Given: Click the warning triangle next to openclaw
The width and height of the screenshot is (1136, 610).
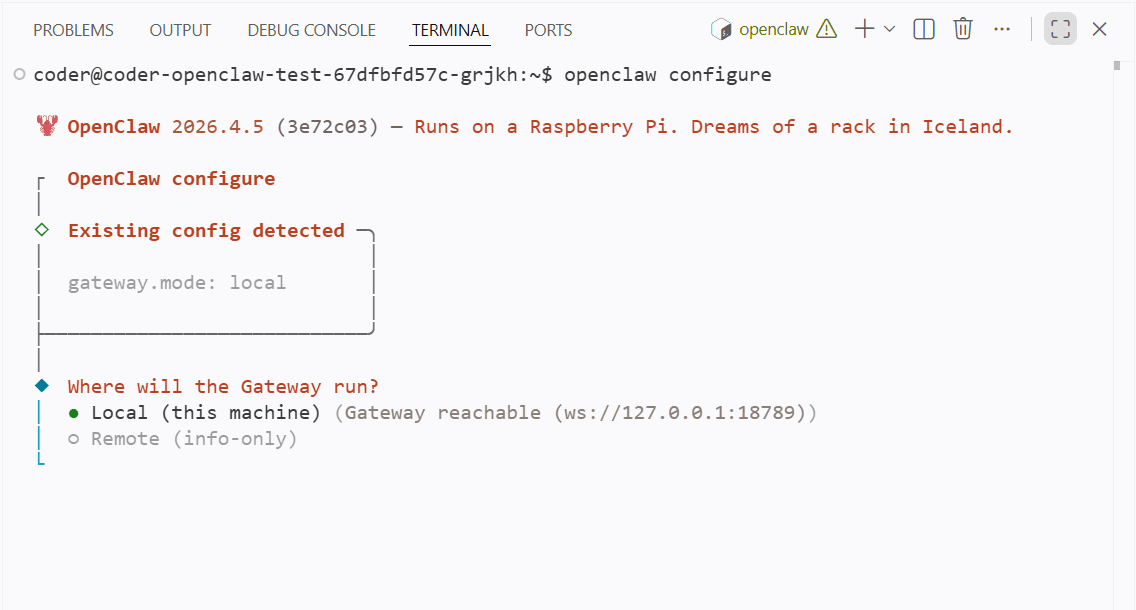Looking at the screenshot, I should pyautogui.click(x=827, y=29).
